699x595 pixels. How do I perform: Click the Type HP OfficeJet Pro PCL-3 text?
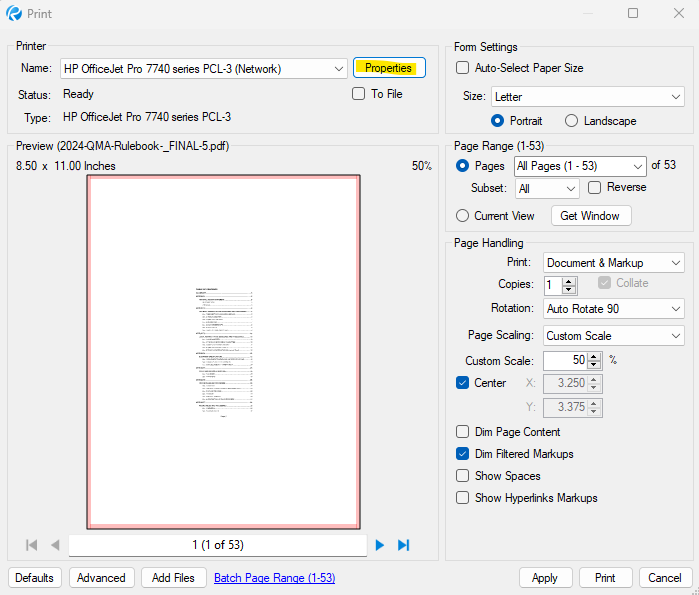point(147,117)
